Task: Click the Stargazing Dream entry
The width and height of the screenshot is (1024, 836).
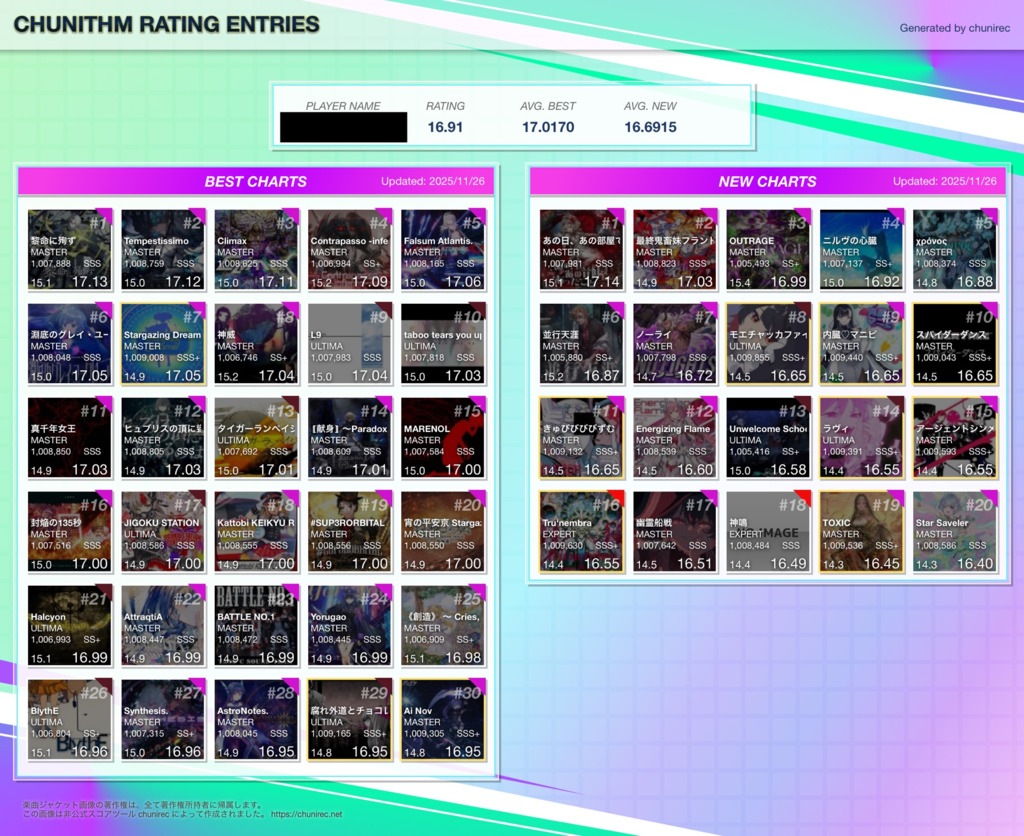Action: [162, 344]
